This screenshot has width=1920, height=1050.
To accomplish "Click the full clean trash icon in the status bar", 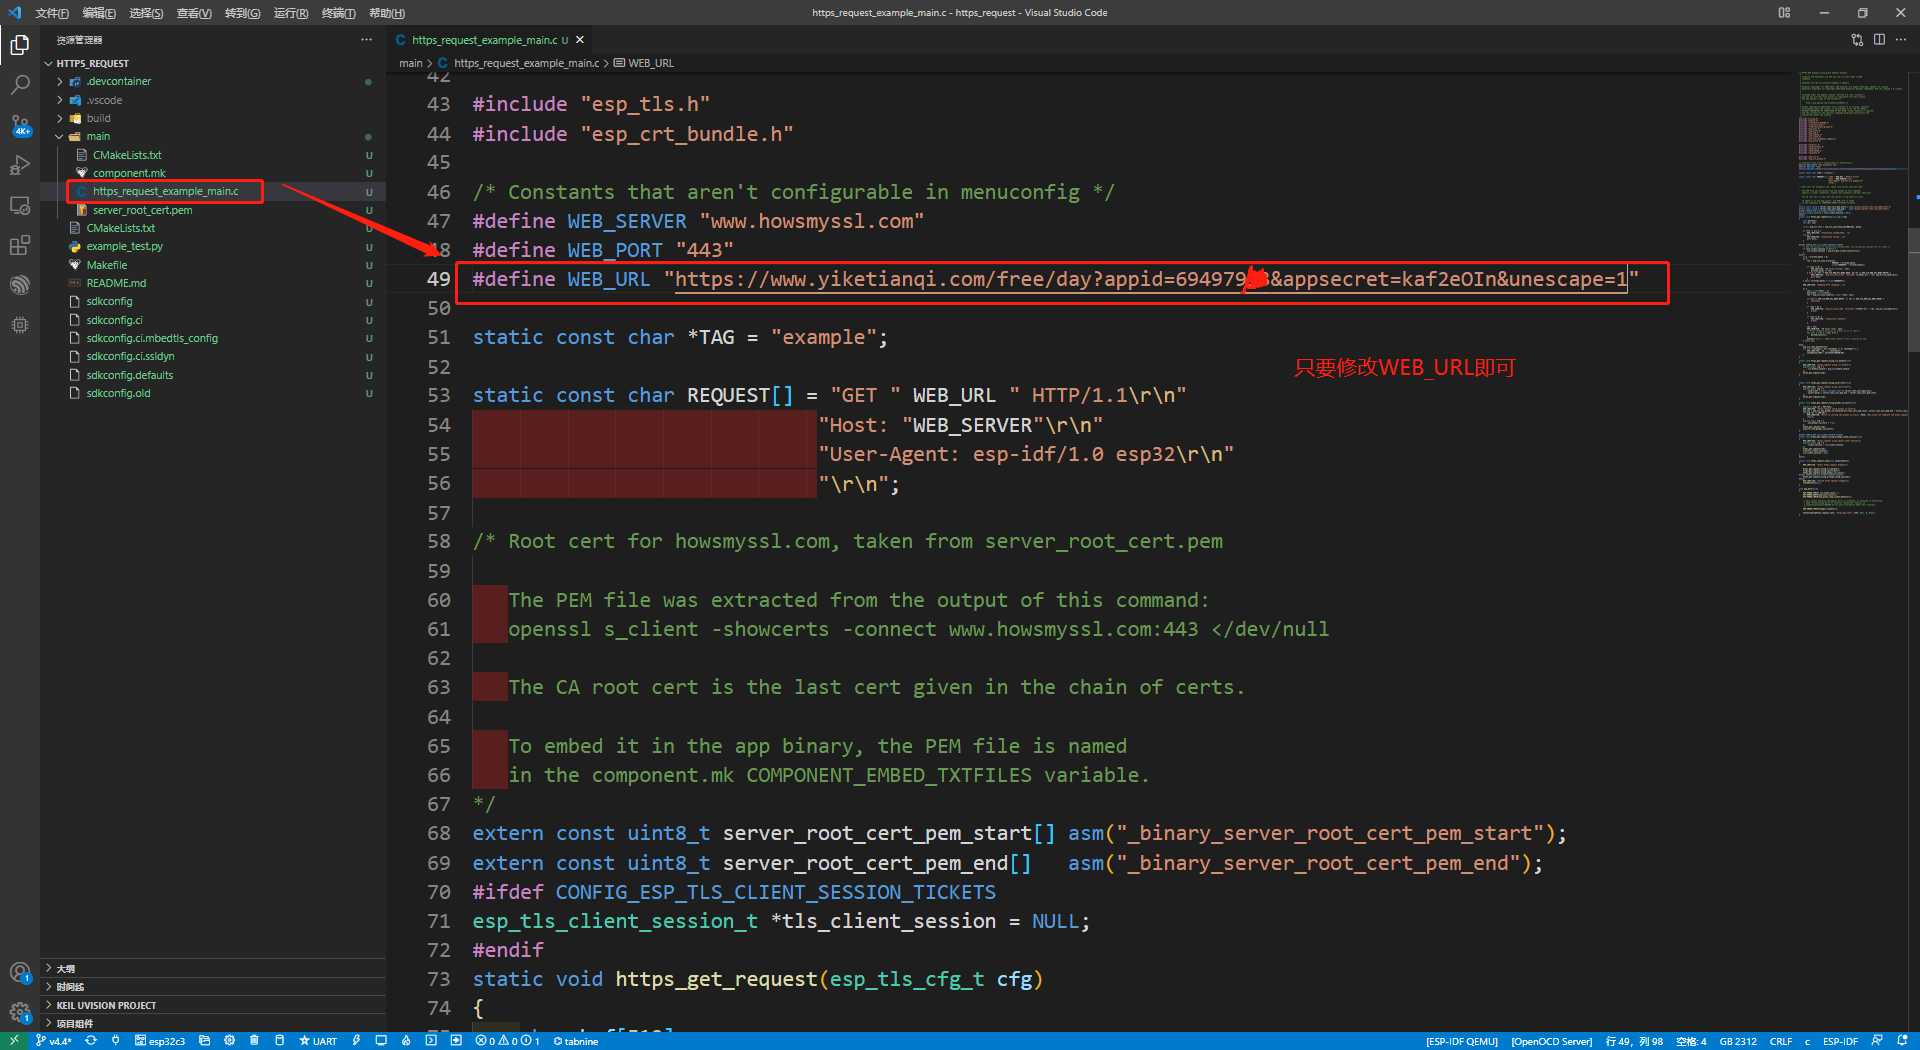I will [x=255, y=1041].
